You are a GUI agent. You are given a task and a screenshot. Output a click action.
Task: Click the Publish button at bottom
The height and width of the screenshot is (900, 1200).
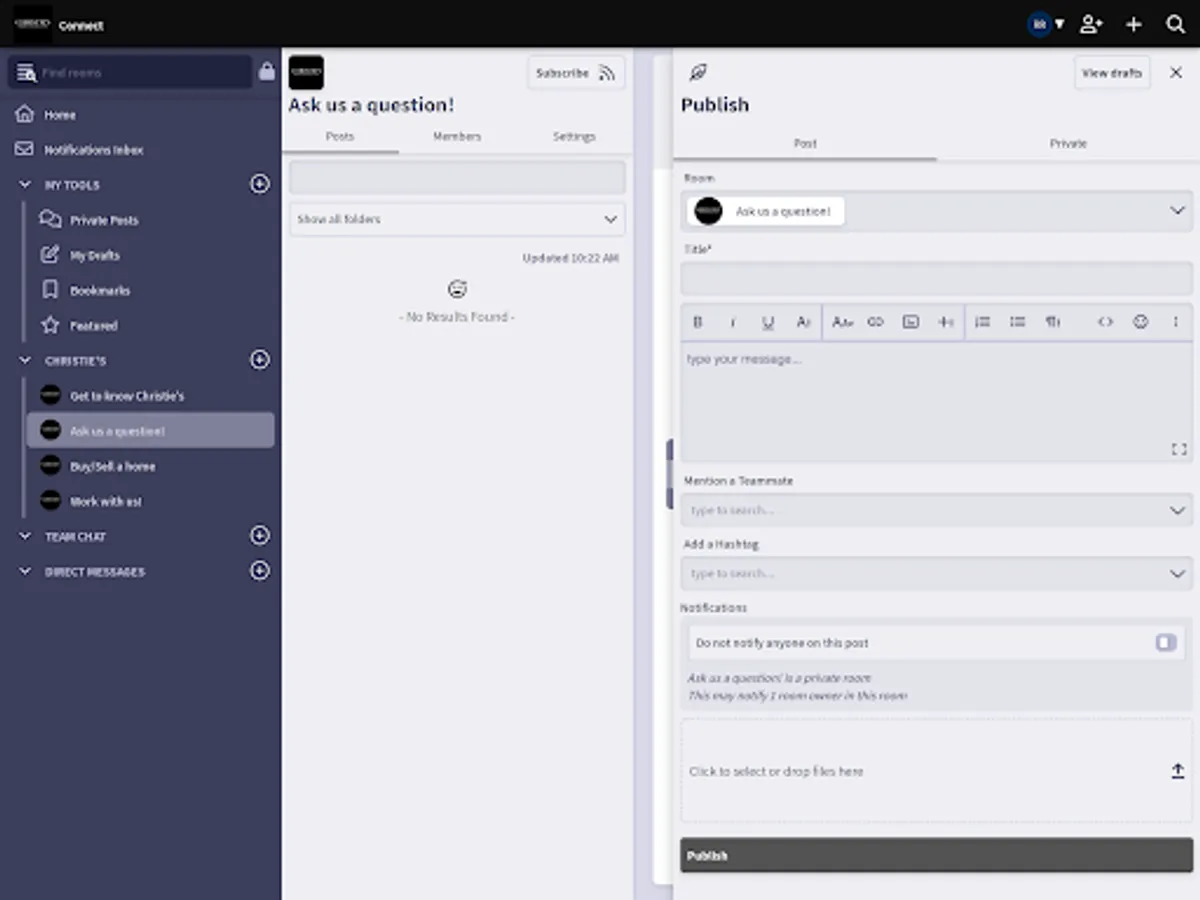937,856
